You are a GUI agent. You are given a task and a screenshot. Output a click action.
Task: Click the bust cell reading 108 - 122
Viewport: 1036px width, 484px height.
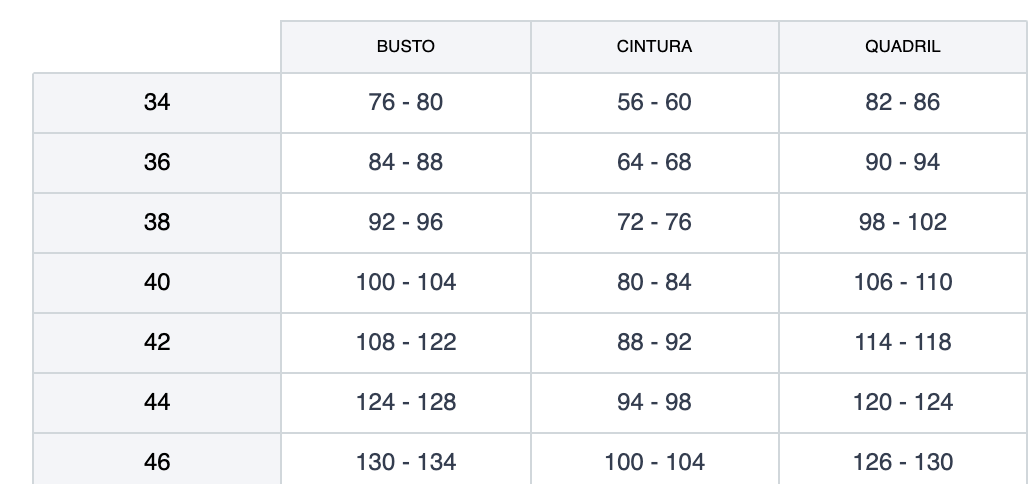click(405, 342)
